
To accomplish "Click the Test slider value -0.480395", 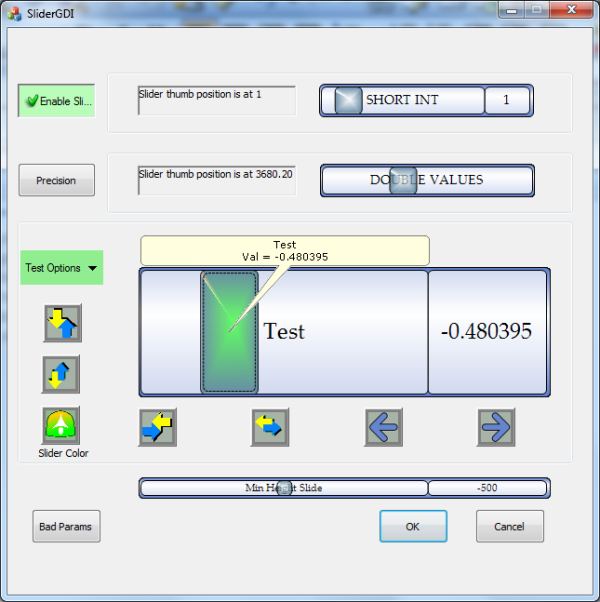I will (488, 332).
